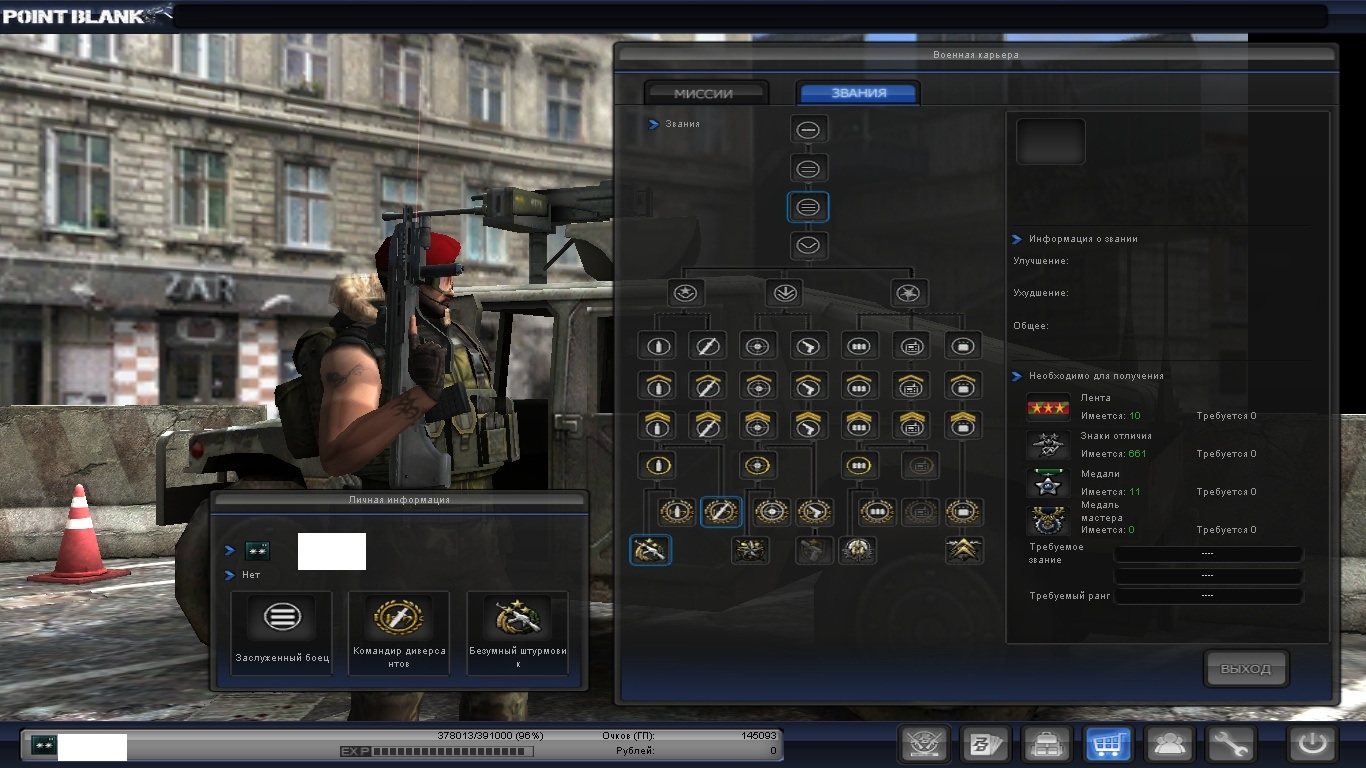Click the Медаль мастера requirement icon

pos(1048,521)
